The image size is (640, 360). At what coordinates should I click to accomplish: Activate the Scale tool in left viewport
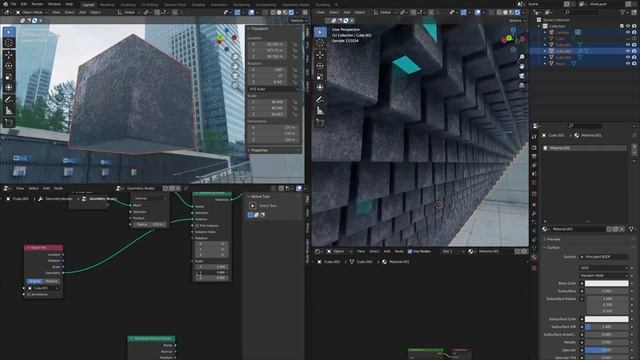9,77
